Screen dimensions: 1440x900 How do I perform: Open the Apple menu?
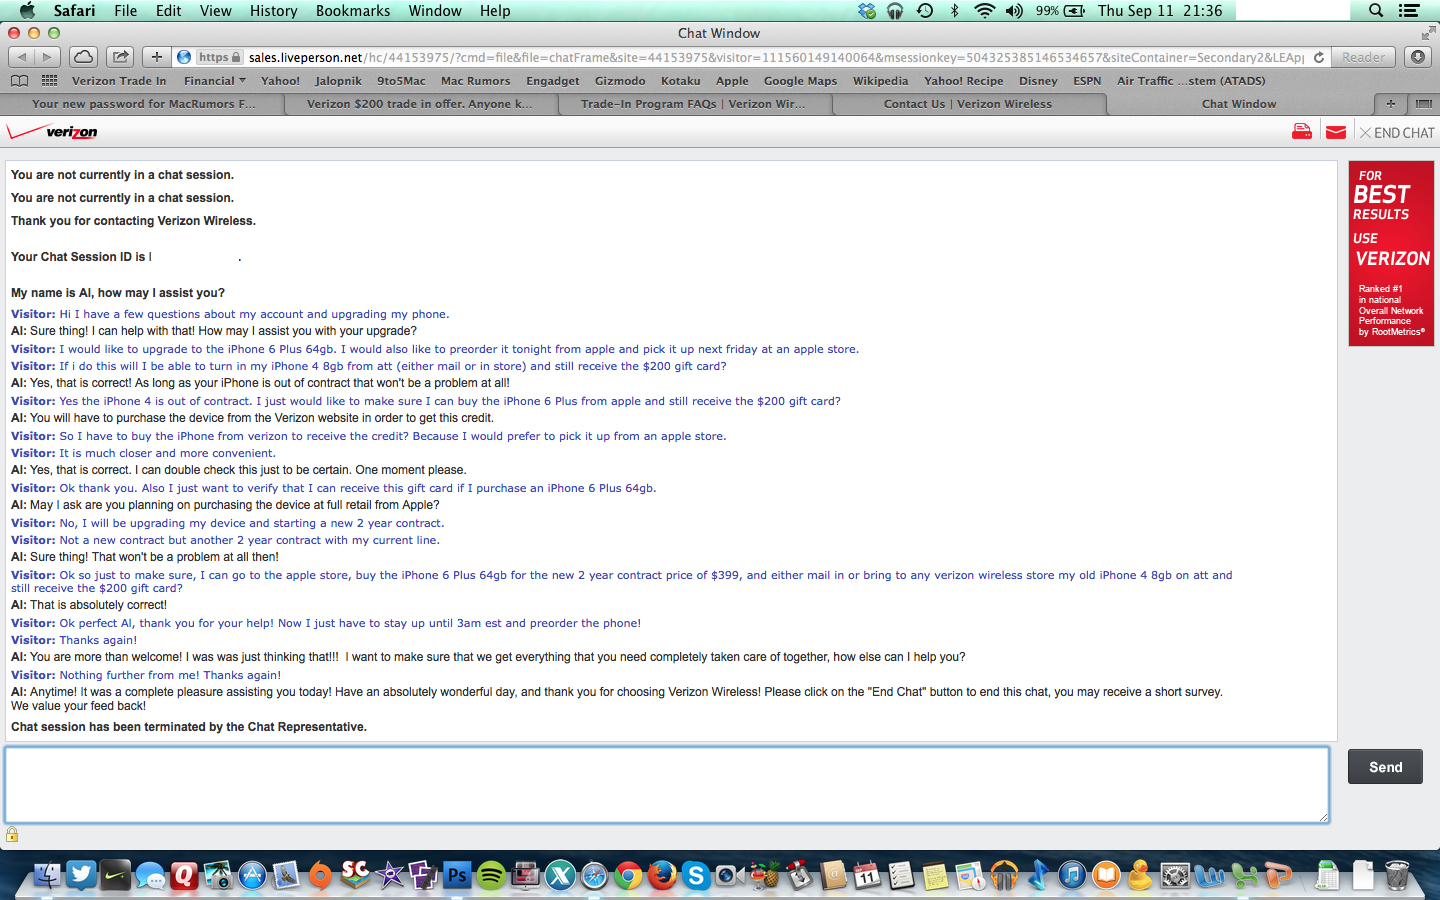27,11
